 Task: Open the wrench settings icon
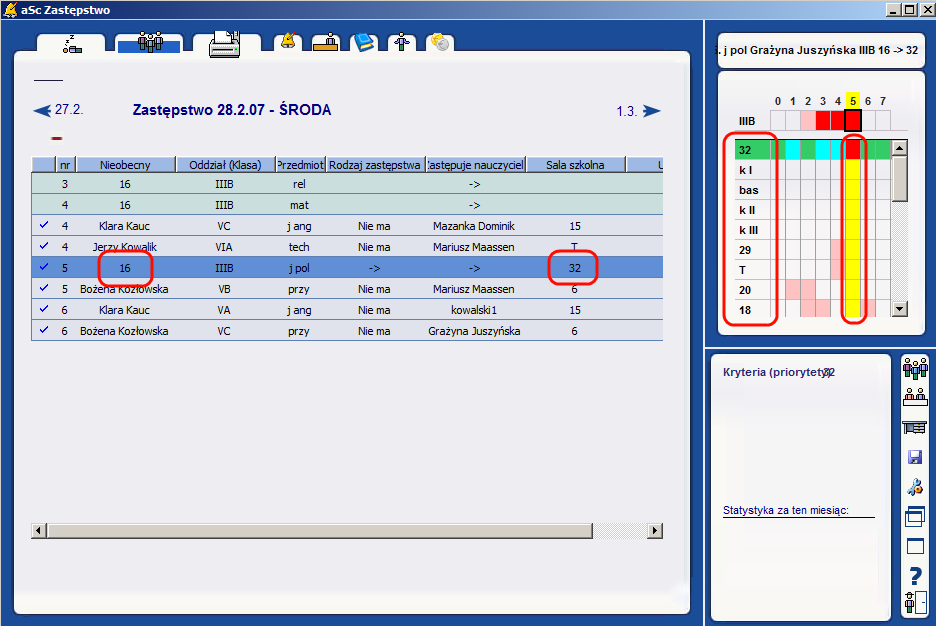(x=914, y=488)
